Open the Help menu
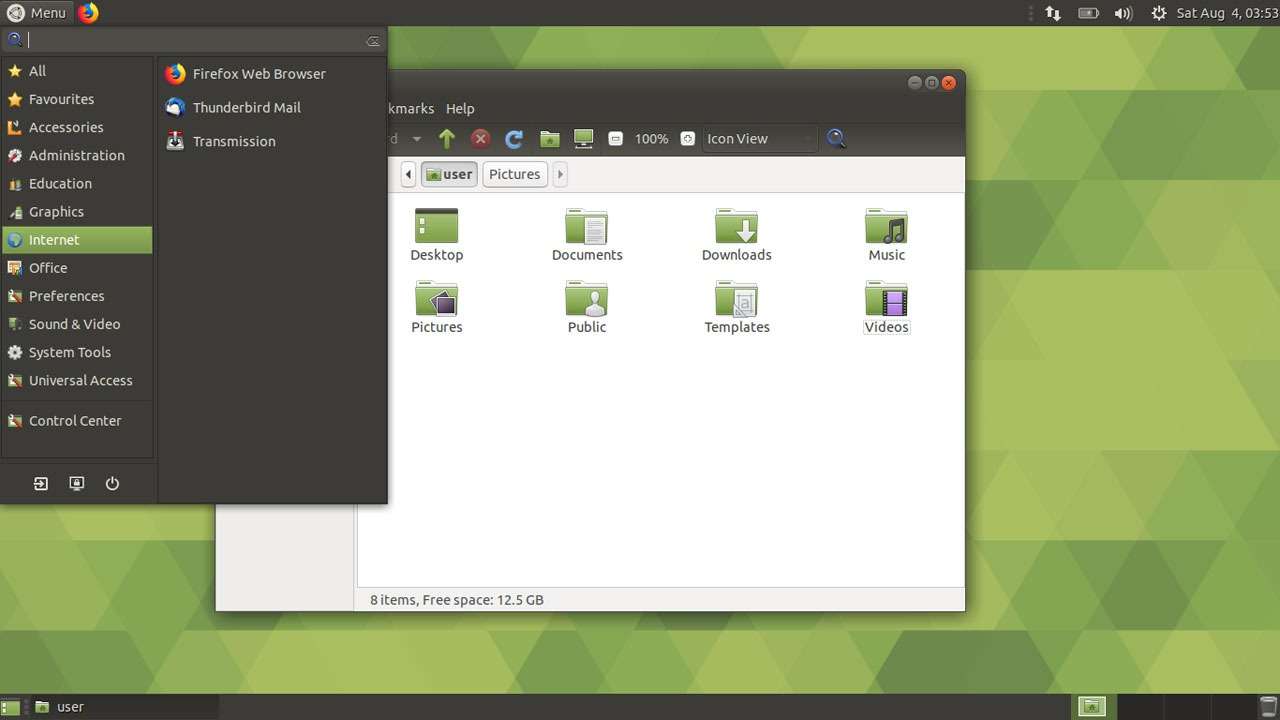This screenshot has width=1280, height=720. pos(460,108)
